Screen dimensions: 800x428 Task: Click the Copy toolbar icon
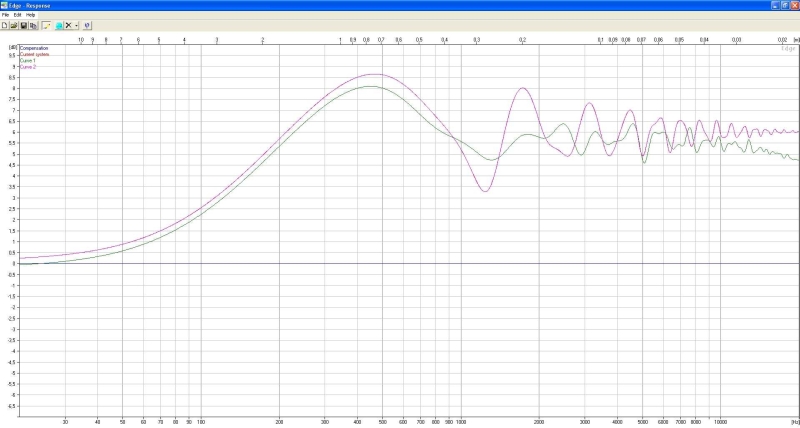click(x=33, y=25)
